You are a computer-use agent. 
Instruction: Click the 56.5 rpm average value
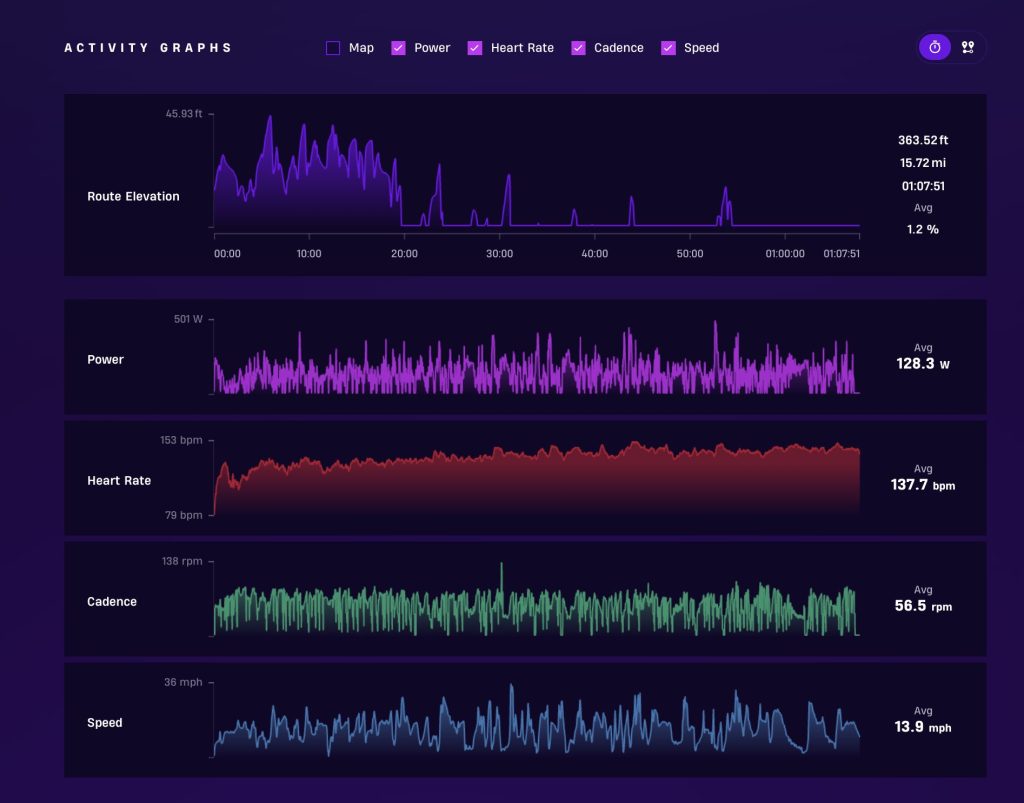[x=923, y=606]
